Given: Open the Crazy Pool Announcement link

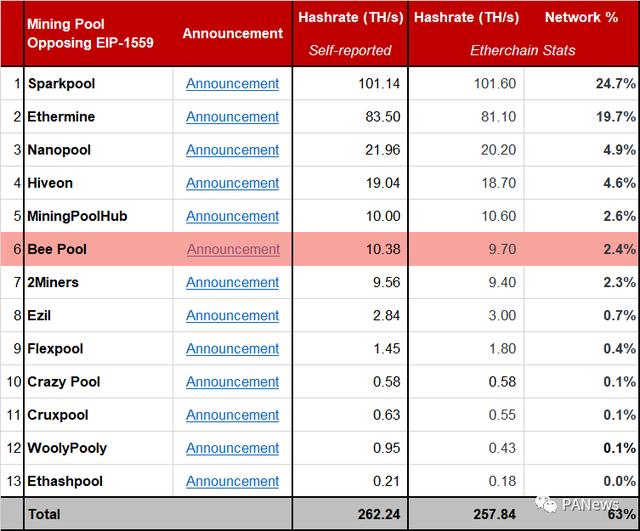Looking at the screenshot, I should tap(232, 382).
